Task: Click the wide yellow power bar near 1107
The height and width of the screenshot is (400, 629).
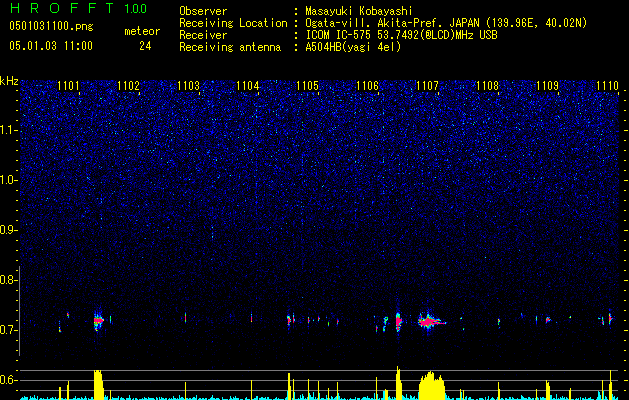Action: 432,385
